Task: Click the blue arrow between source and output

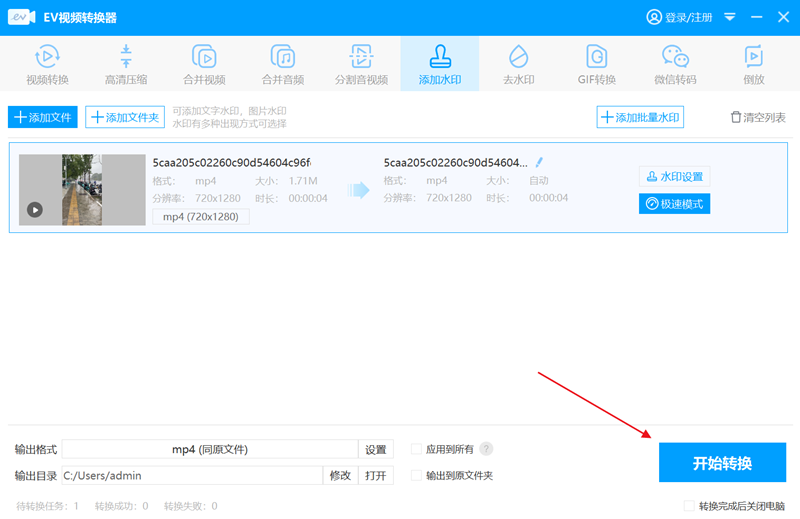Action: pos(358,190)
